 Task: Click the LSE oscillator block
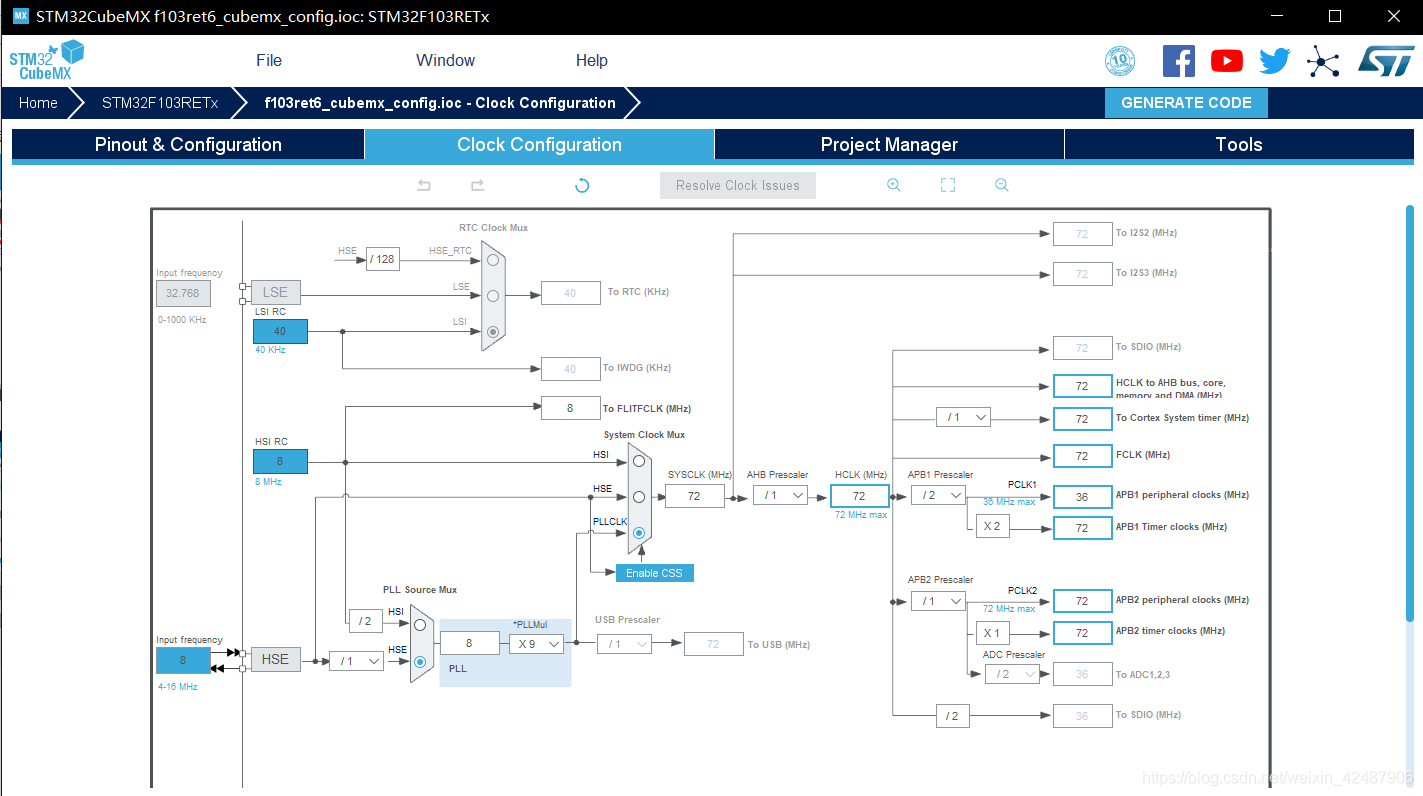tap(275, 292)
